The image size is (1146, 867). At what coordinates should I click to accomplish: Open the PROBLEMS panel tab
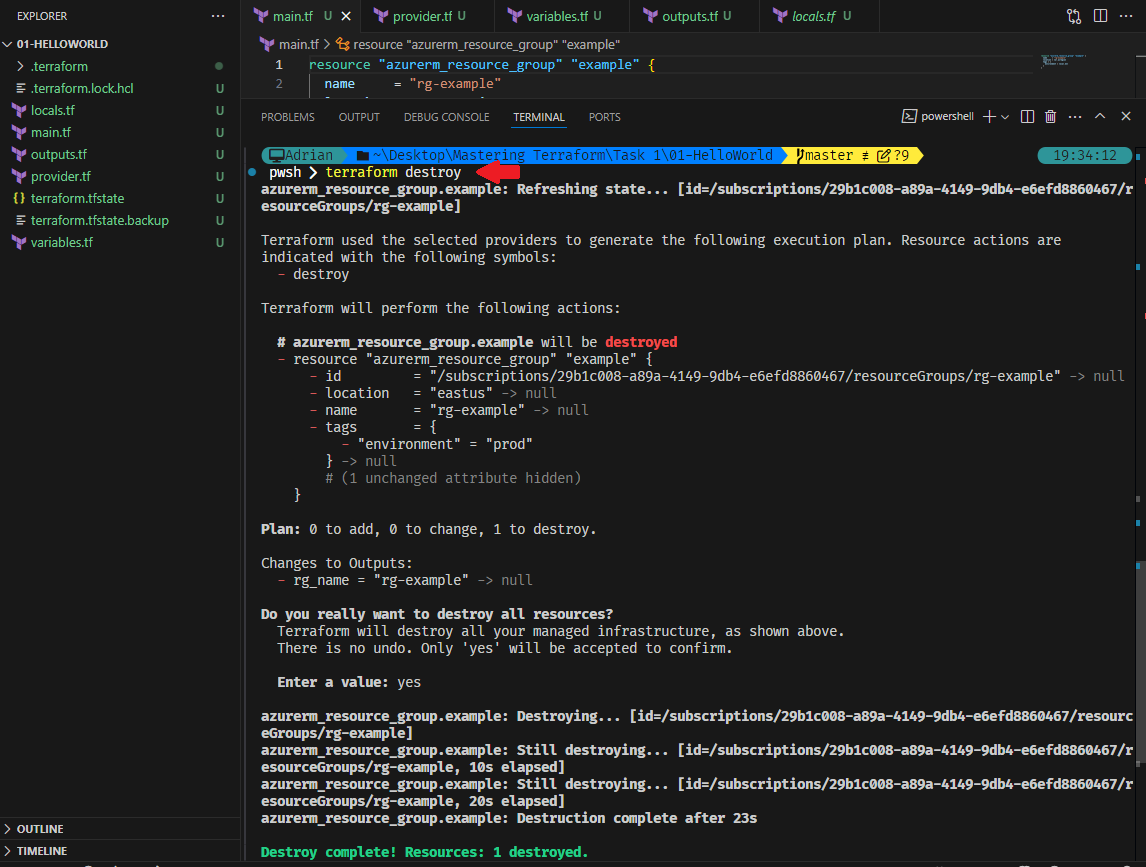point(288,117)
